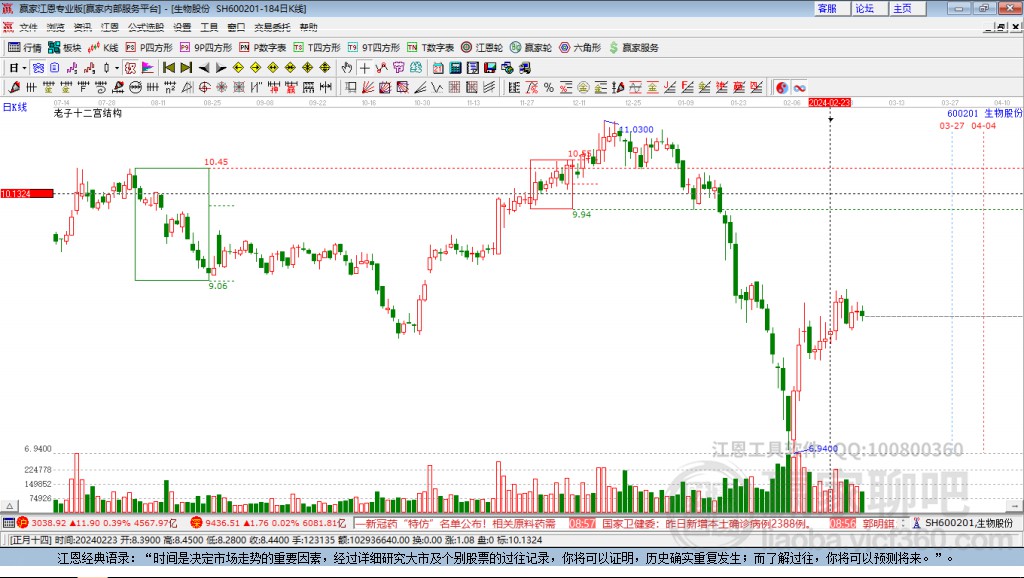Select the crosshair cursor tool
Image resolution: width=1024 pixels, height=578 pixels.
click(x=364, y=67)
